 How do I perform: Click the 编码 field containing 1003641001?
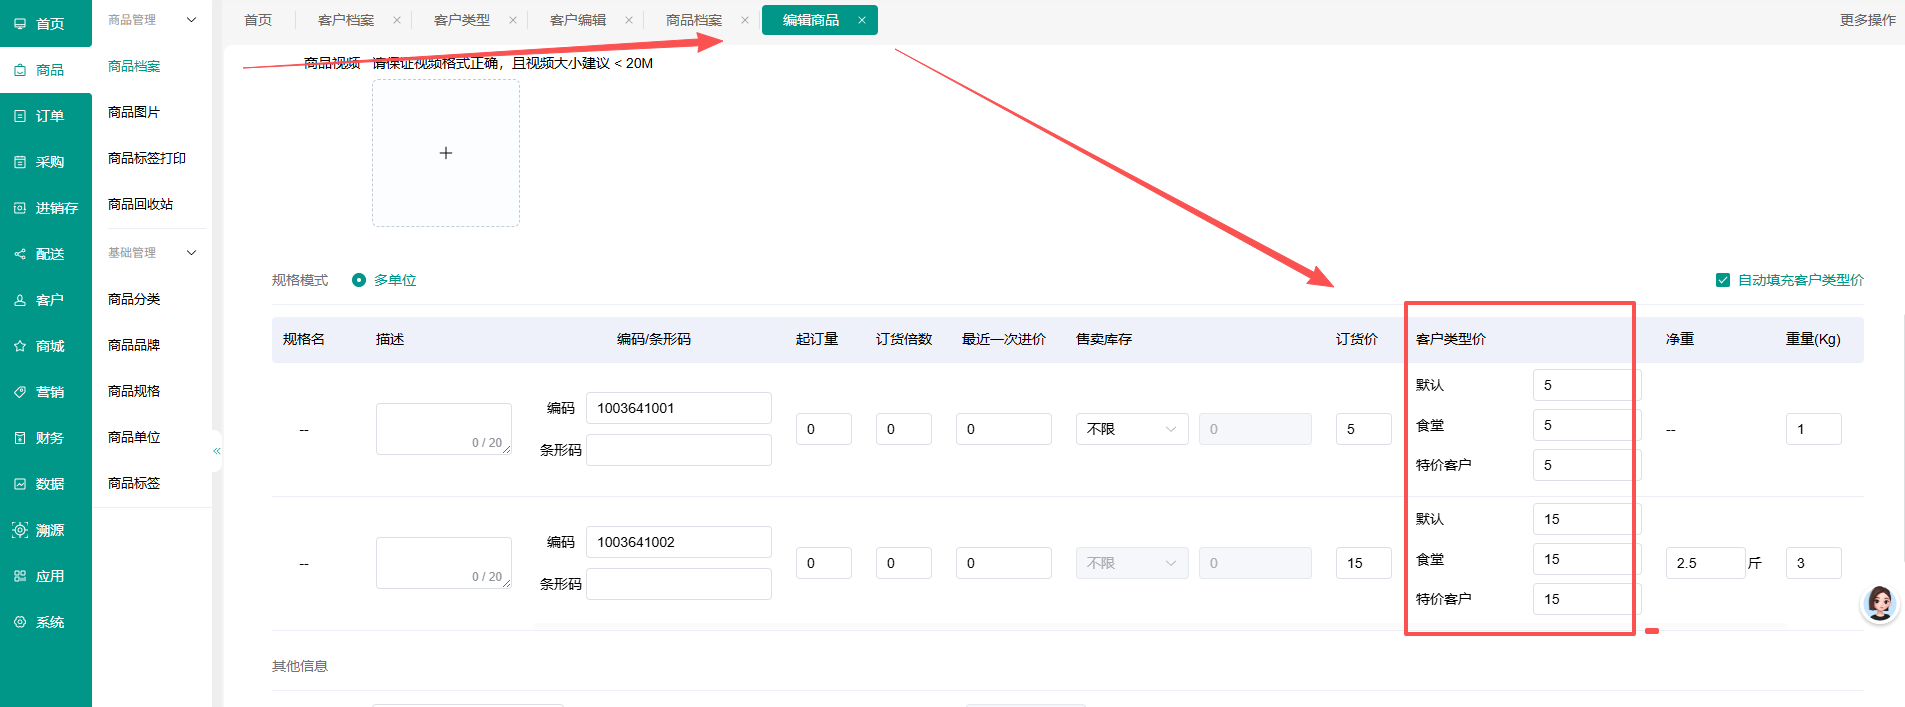coord(679,408)
